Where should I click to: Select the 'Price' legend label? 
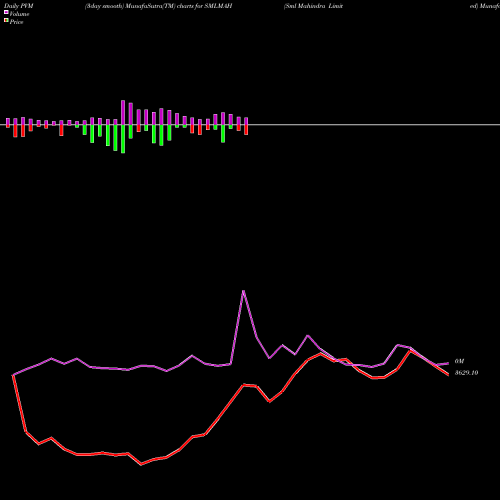click(16, 22)
